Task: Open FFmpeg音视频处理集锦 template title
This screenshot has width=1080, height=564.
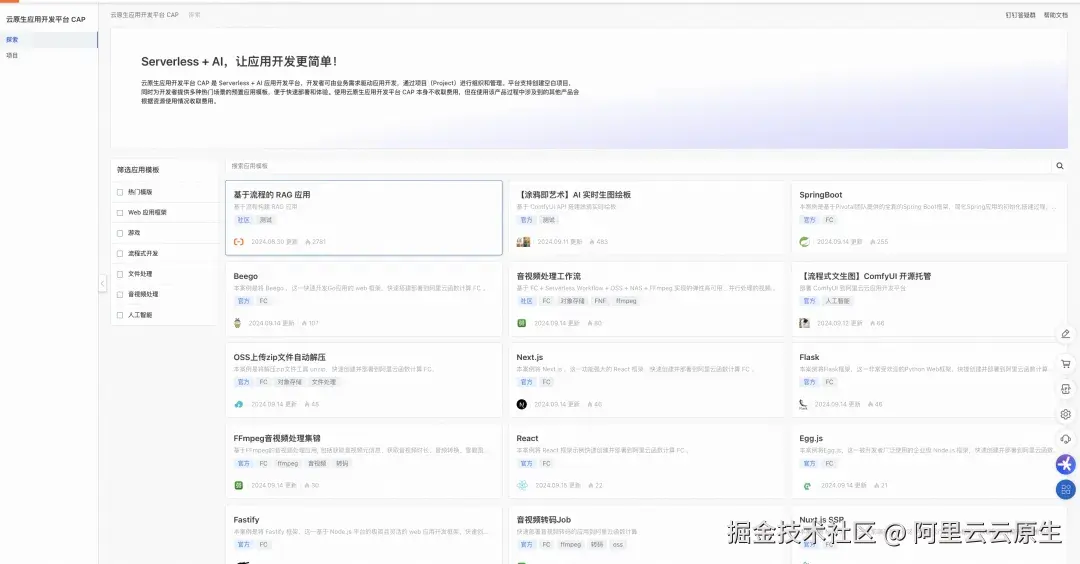Action: pyautogui.click(x=277, y=439)
